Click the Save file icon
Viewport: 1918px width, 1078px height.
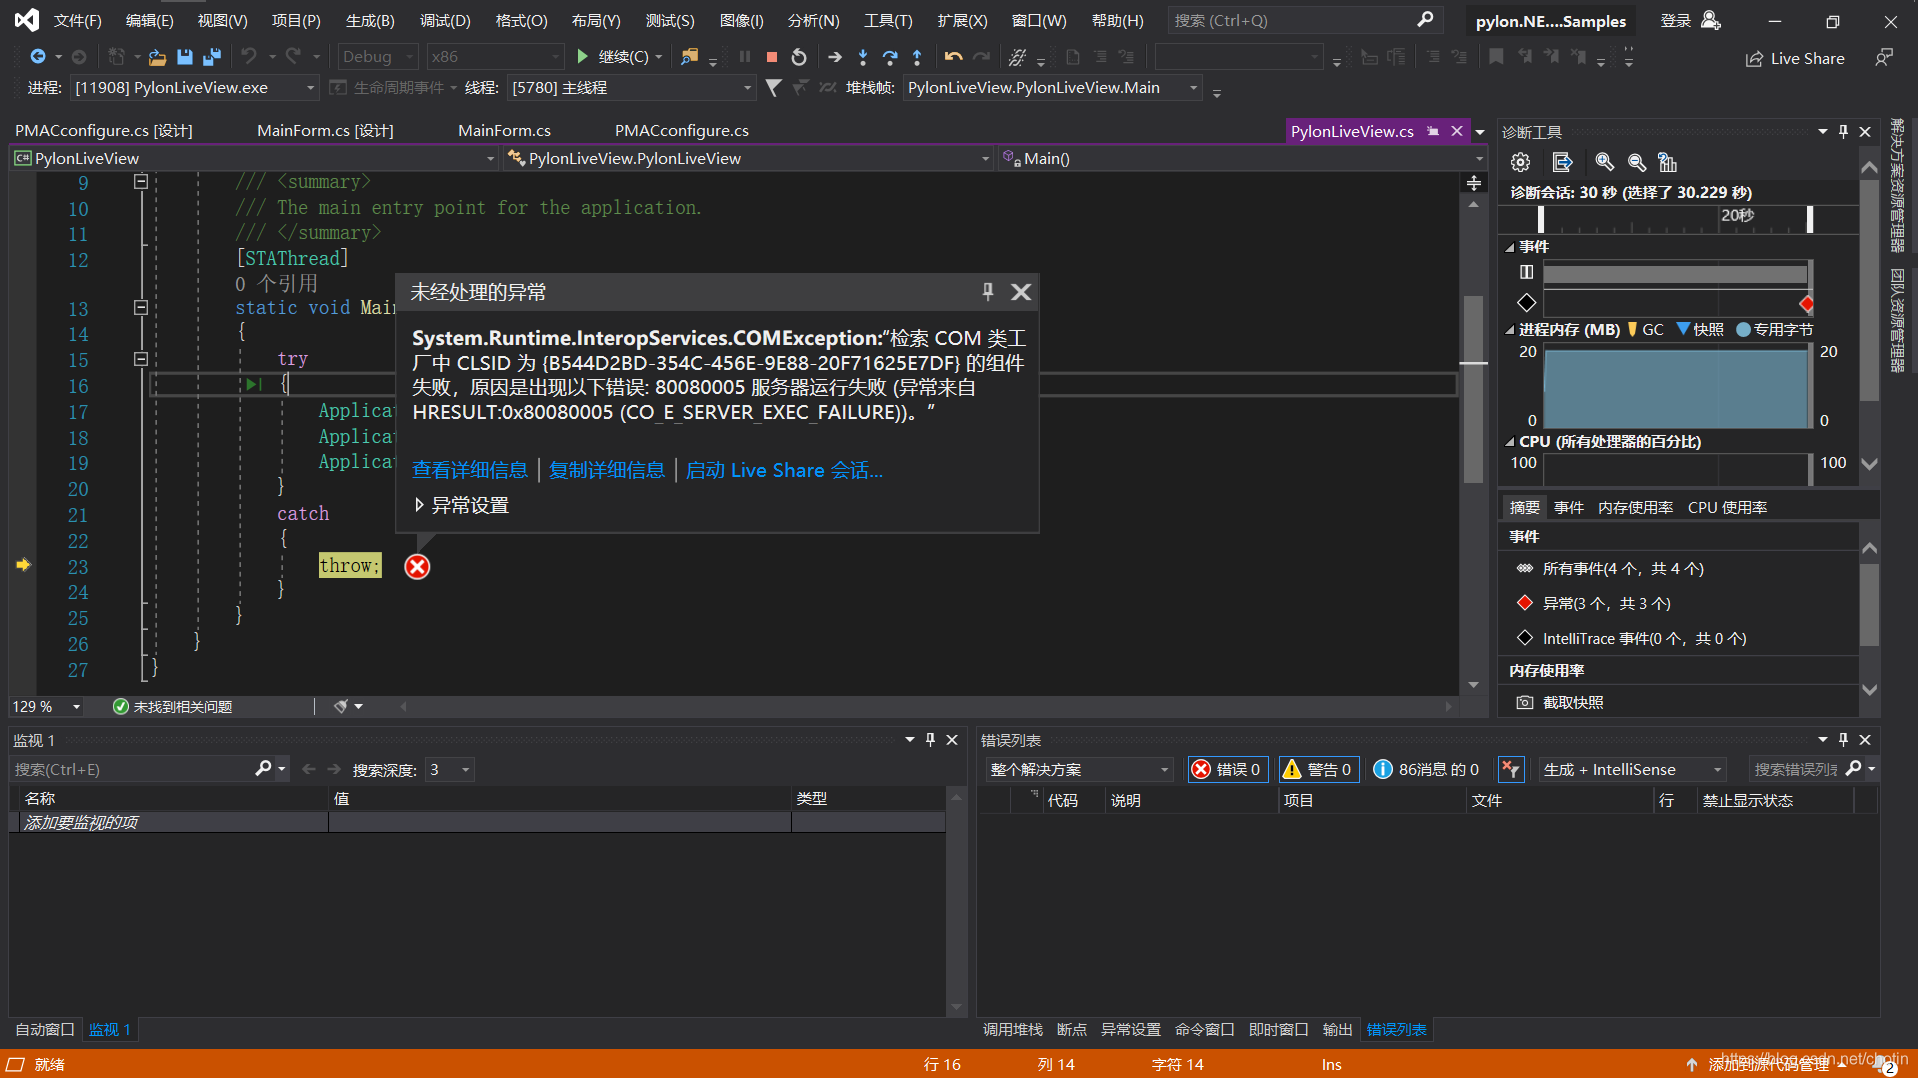click(184, 57)
